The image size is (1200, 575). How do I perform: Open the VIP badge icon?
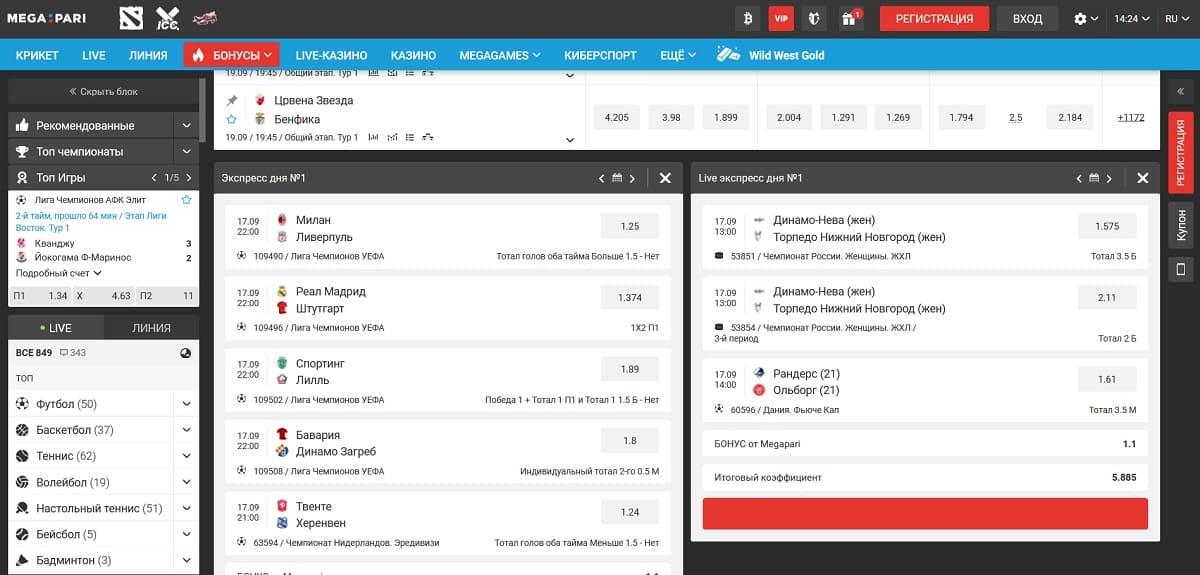pyautogui.click(x=781, y=18)
